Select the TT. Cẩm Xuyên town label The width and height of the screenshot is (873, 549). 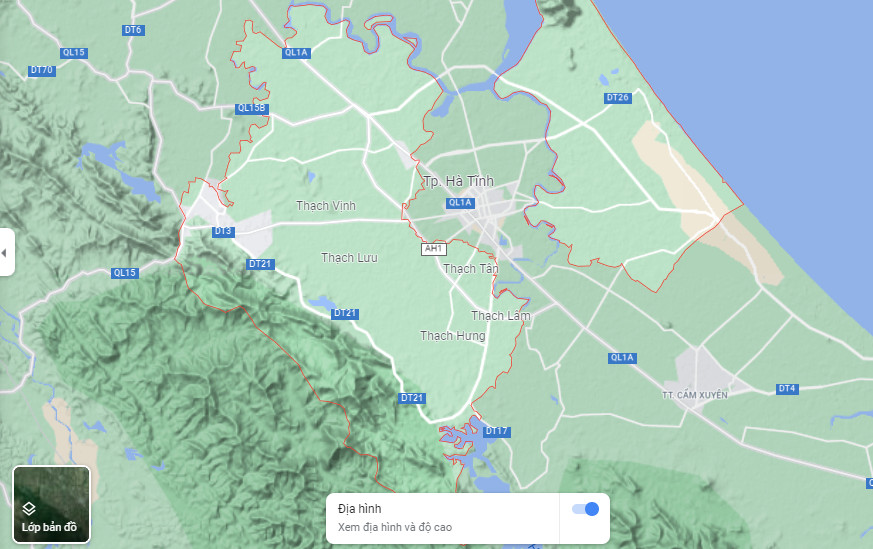(x=695, y=395)
